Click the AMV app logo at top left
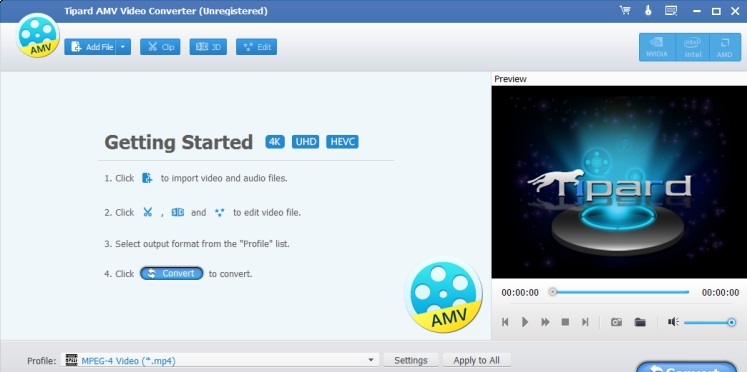Screen dimensions: 747x372 [38, 36]
